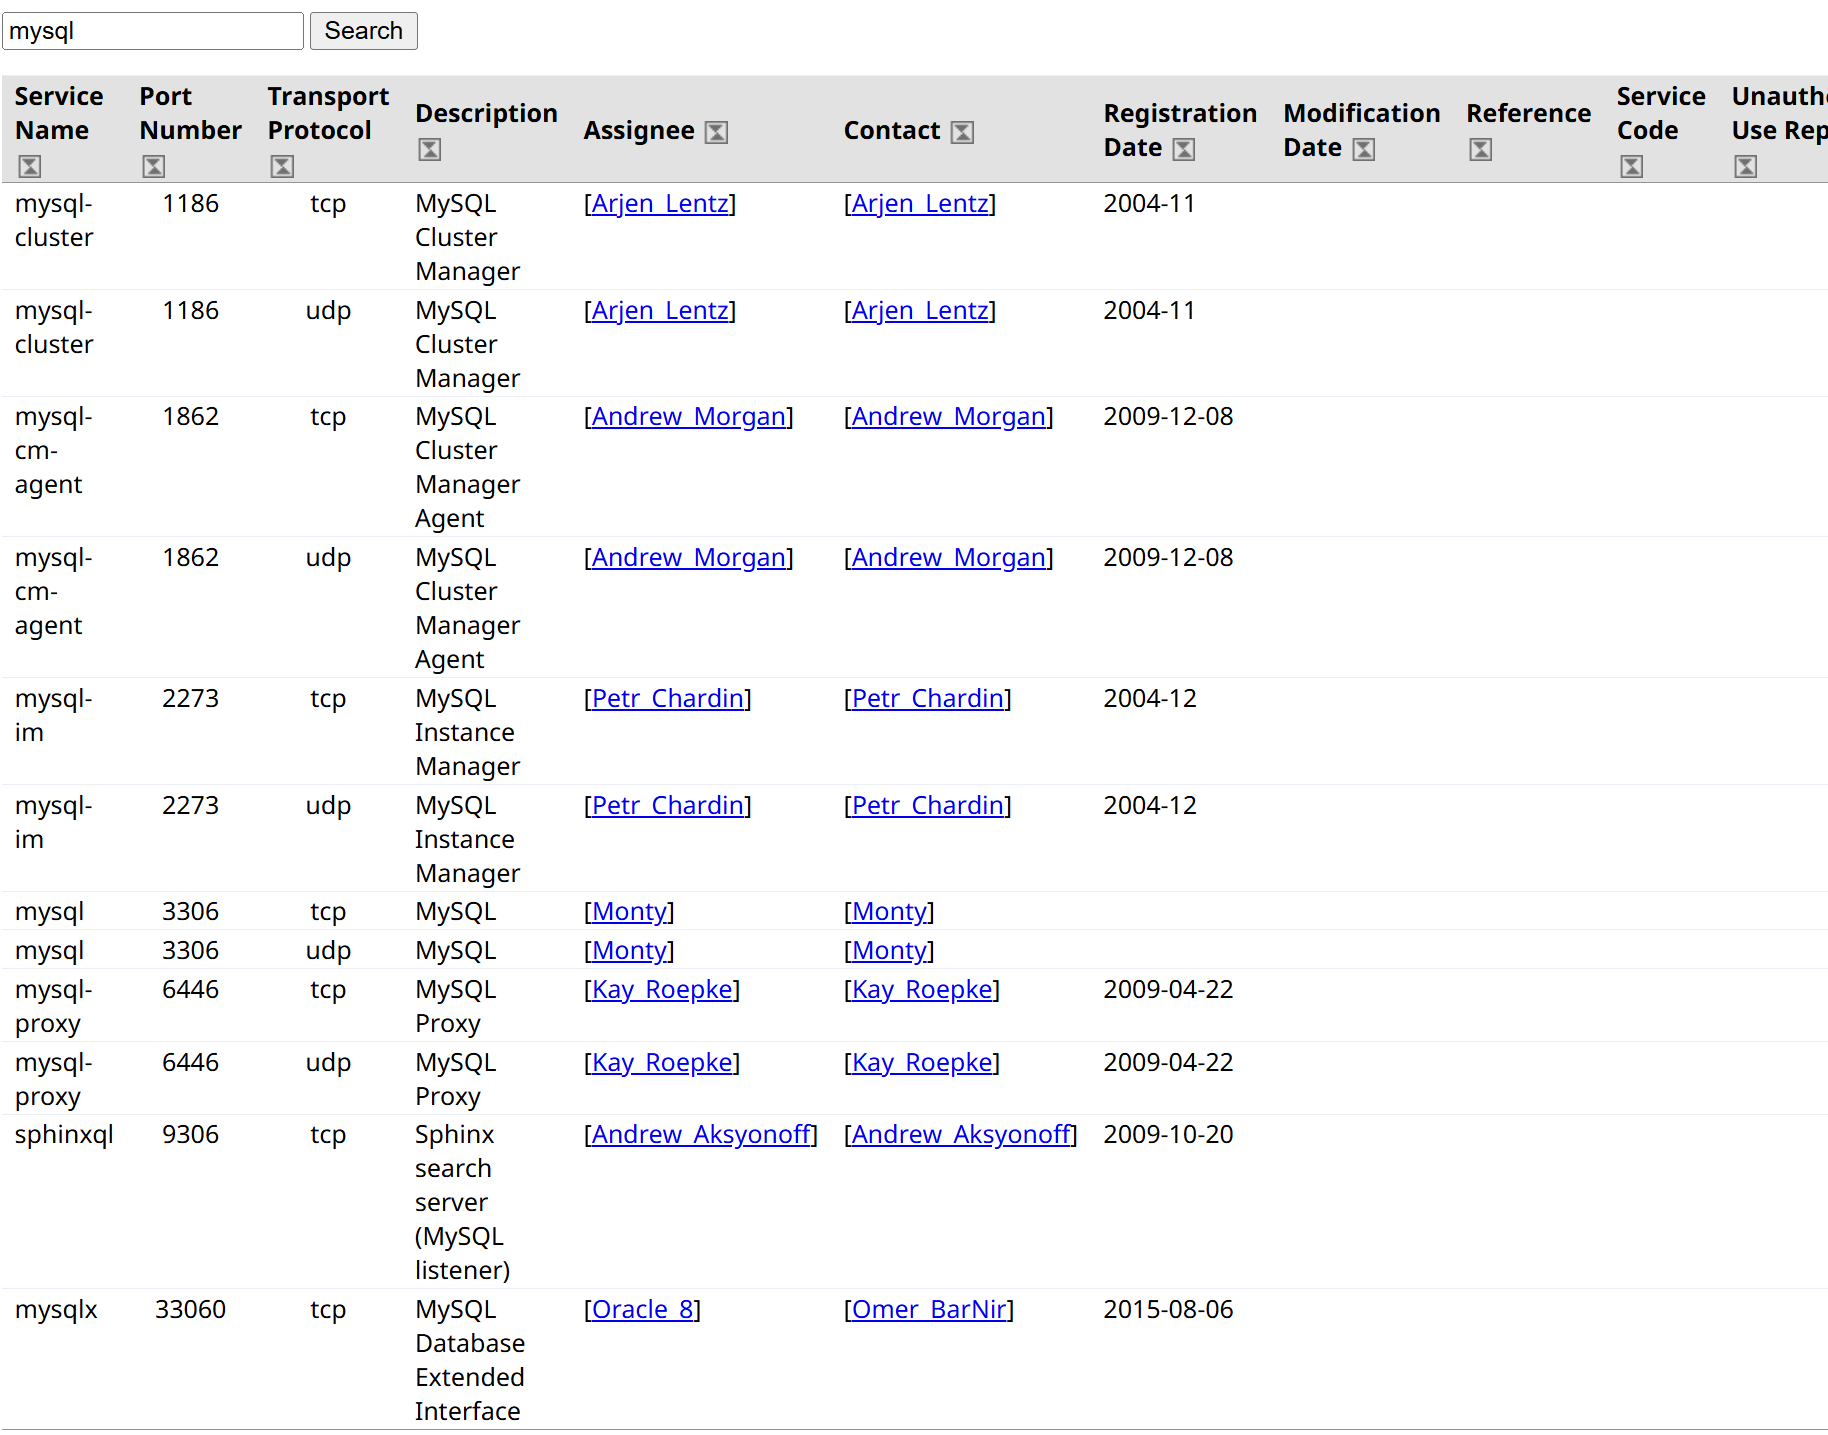Open Monty contact link in udp 3306 row

(x=889, y=951)
